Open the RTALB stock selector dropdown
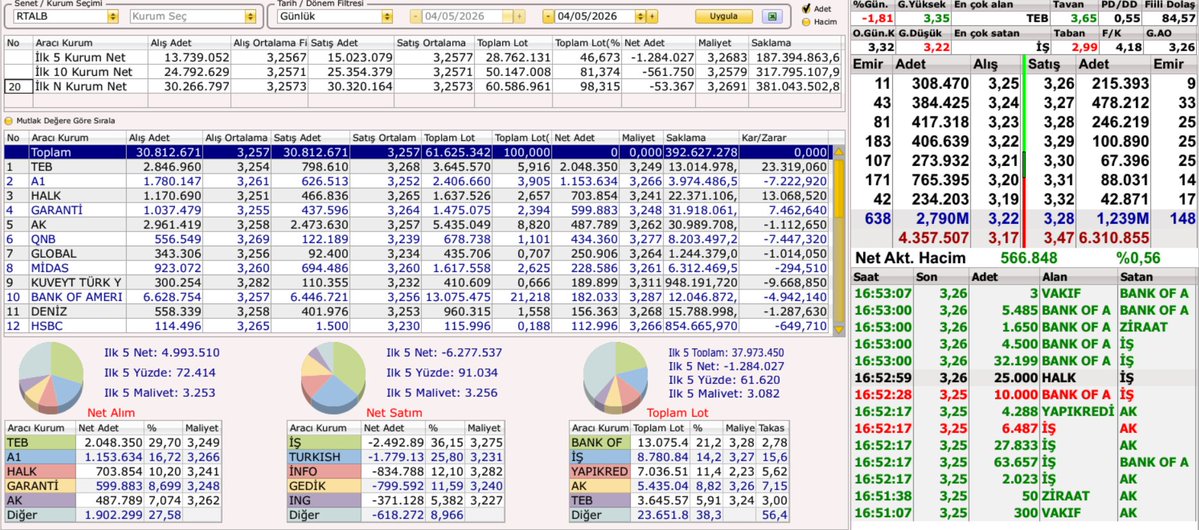 [x=113, y=17]
